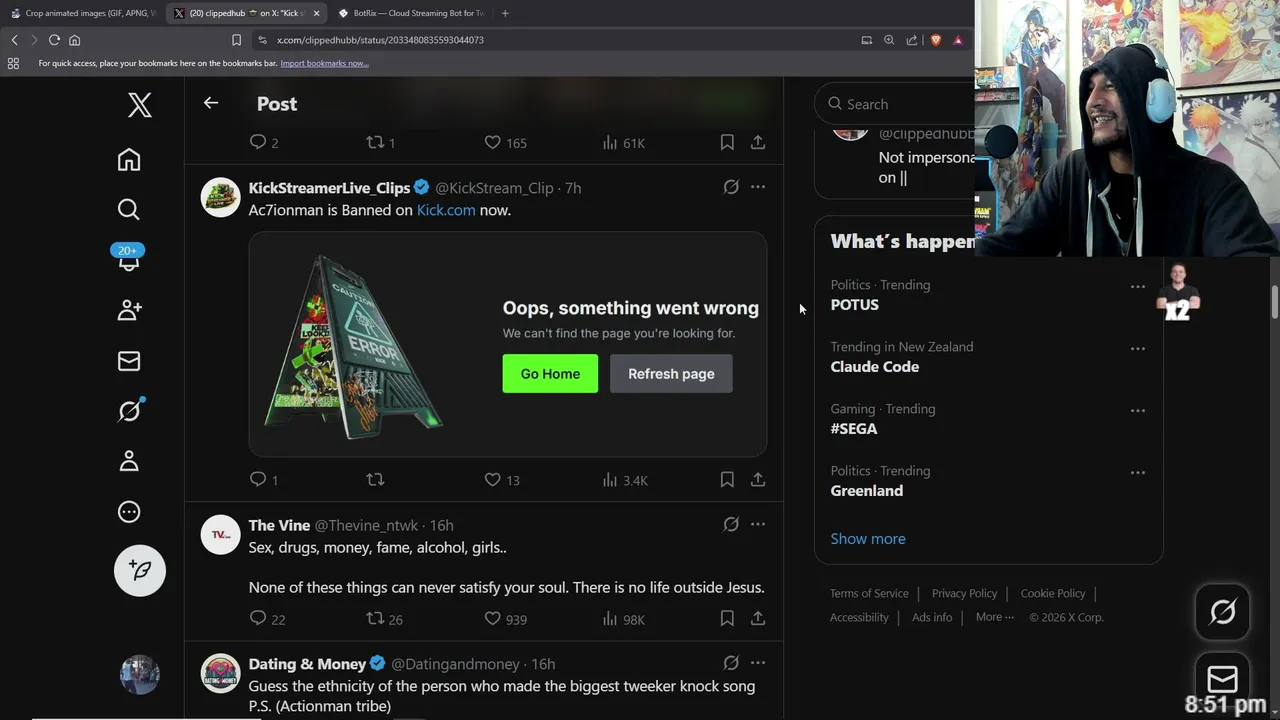This screenshot has height=720, width=1280.
Task: Open Notifications bell with 20+ badge
Action: [129, 259]
